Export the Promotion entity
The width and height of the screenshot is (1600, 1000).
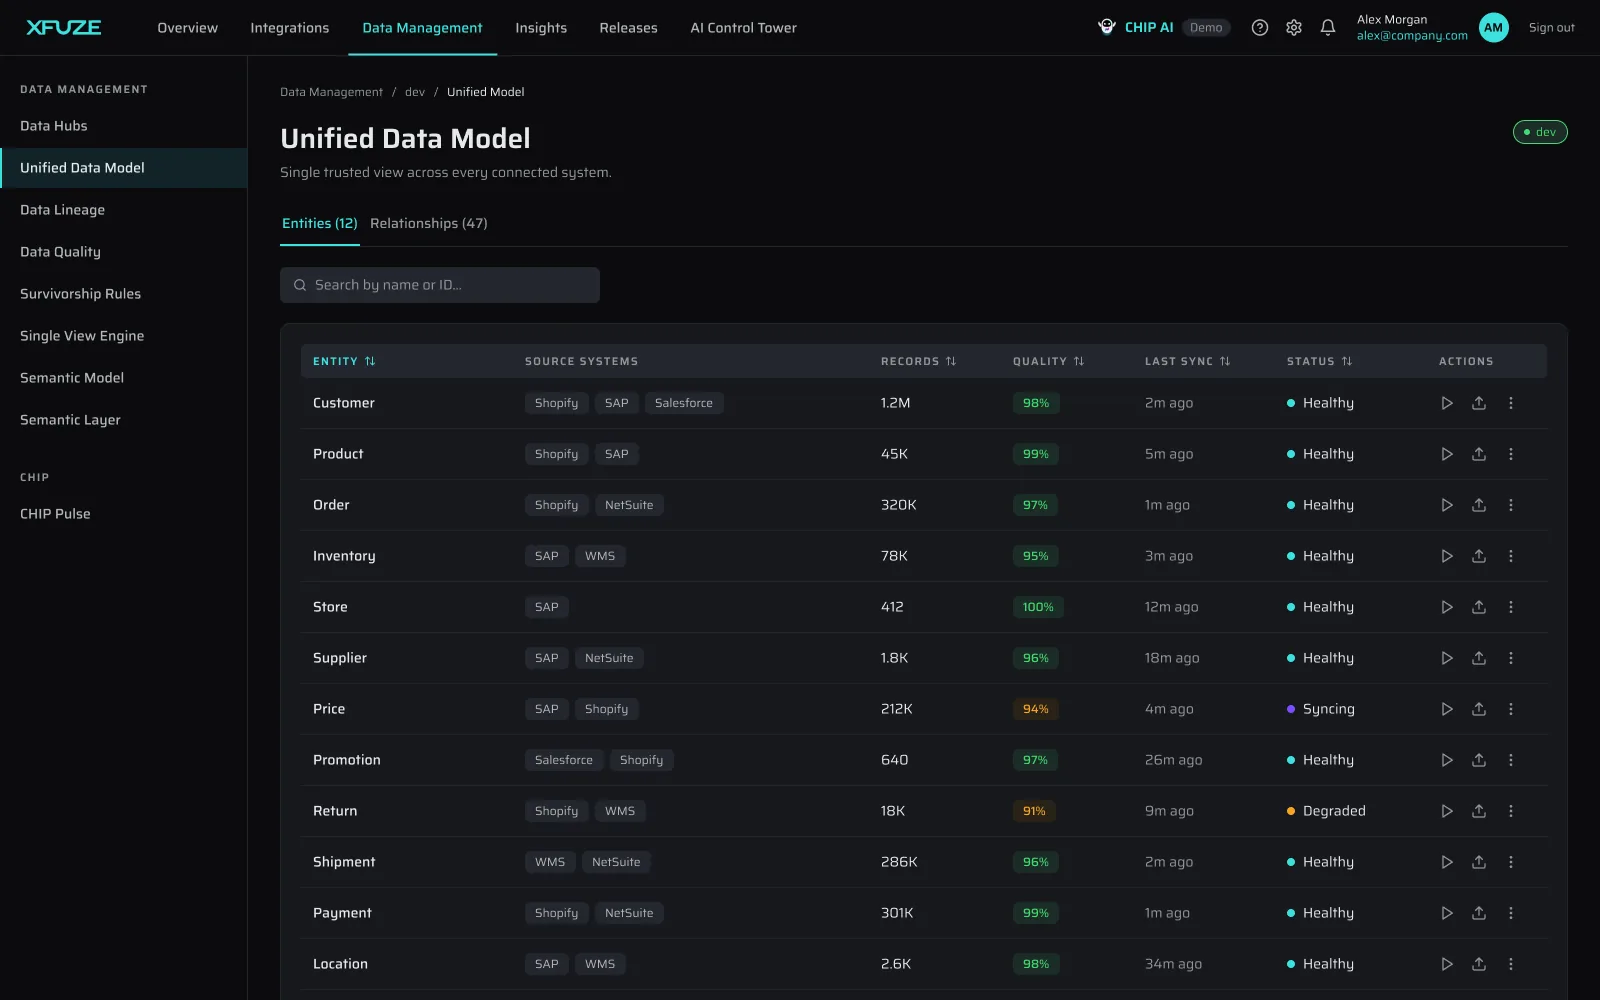1479,760
